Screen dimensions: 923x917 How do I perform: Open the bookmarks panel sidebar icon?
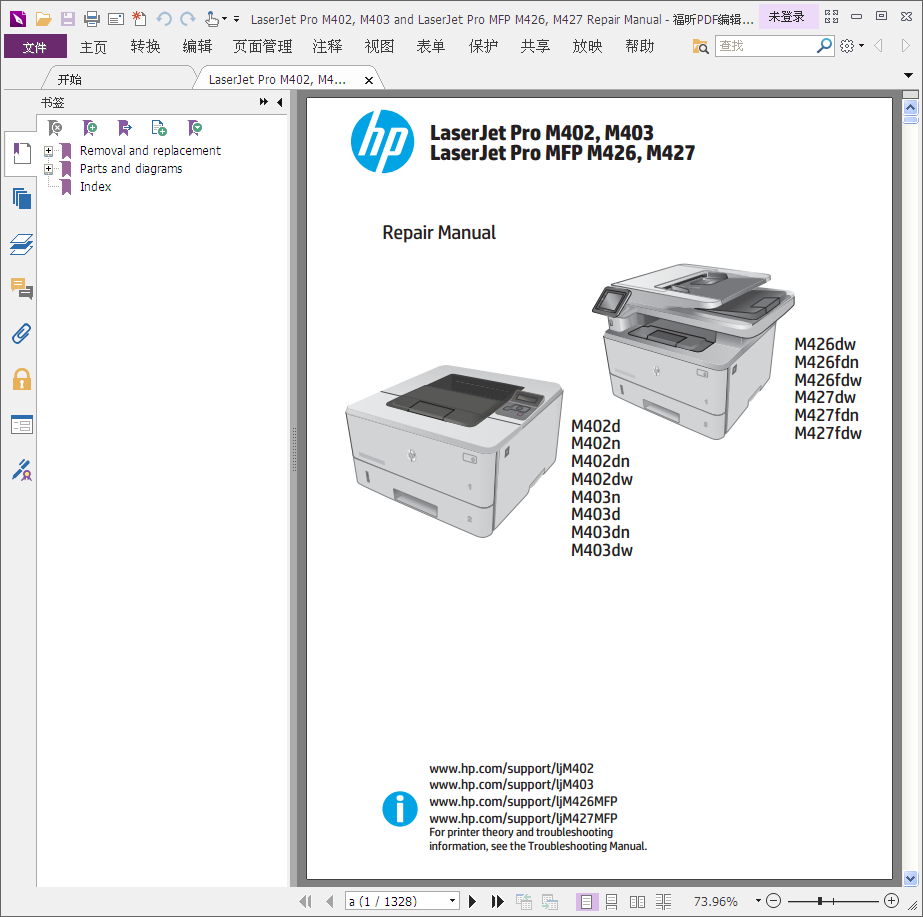point(22,154)
